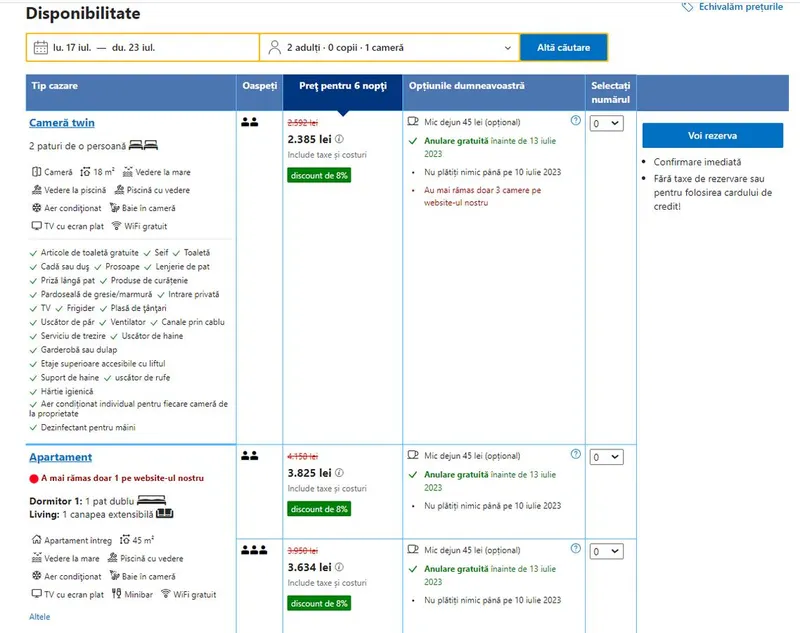
Task: Open quantity dropdown for 3.634 lei Apartament
Action: [606, 552]
